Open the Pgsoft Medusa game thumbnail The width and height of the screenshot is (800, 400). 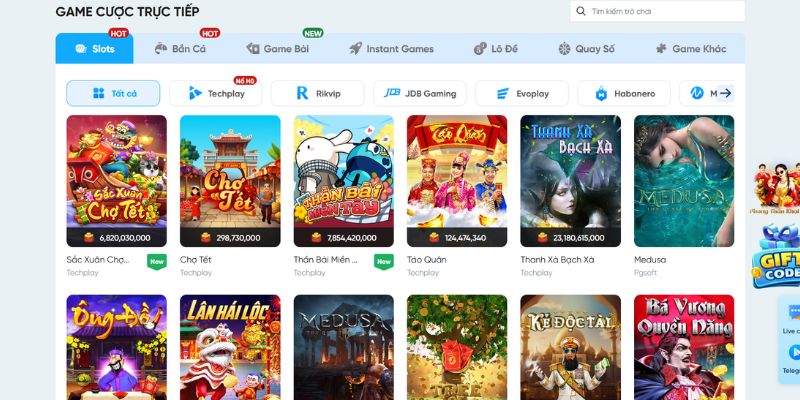coord(684,181)
